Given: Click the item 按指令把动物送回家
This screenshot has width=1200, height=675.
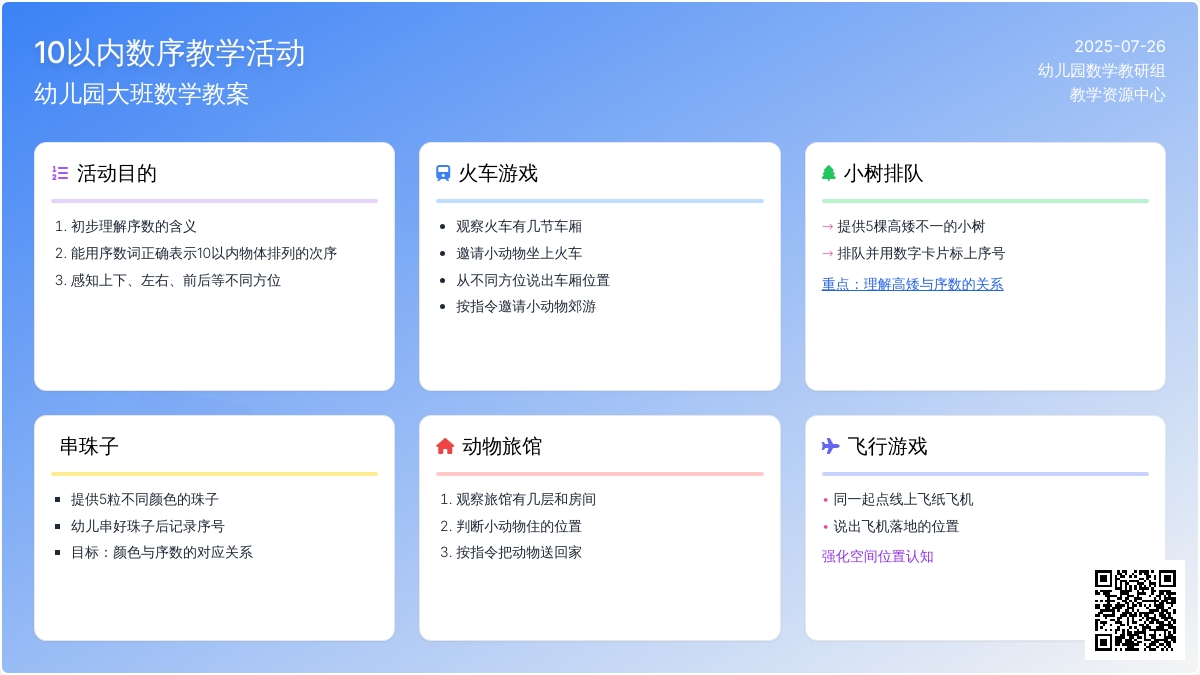Looking at the screenshot, I should tap(519, 552).
